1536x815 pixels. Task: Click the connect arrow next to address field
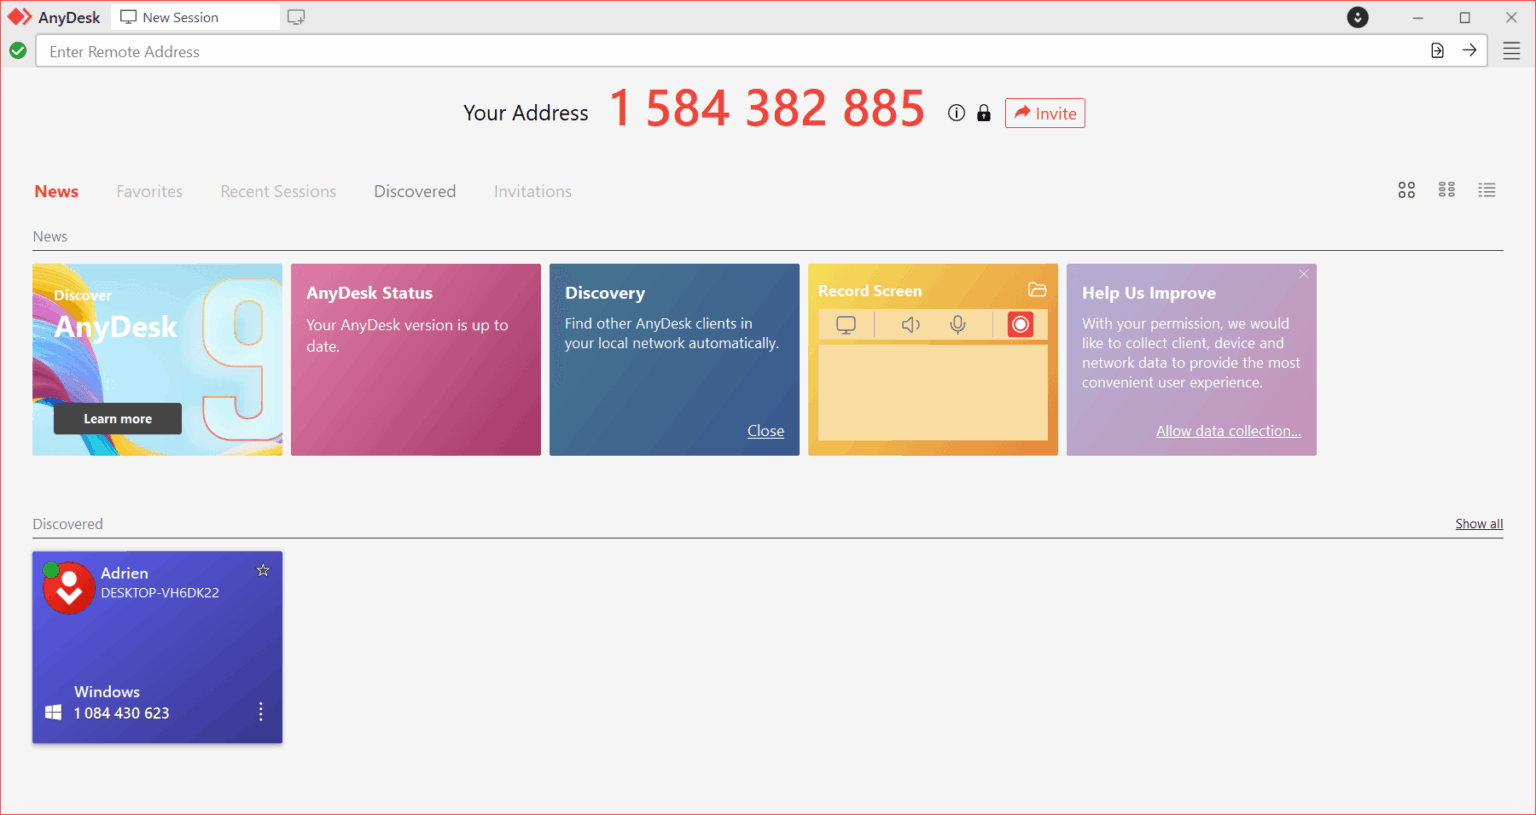click(x=1469, y=50)
